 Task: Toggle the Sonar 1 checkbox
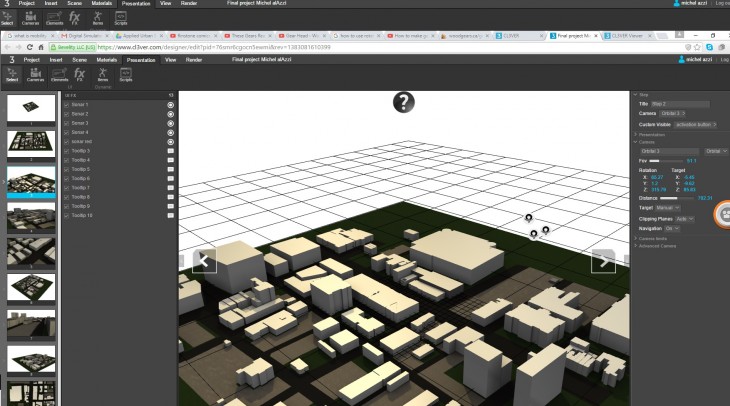67,105
